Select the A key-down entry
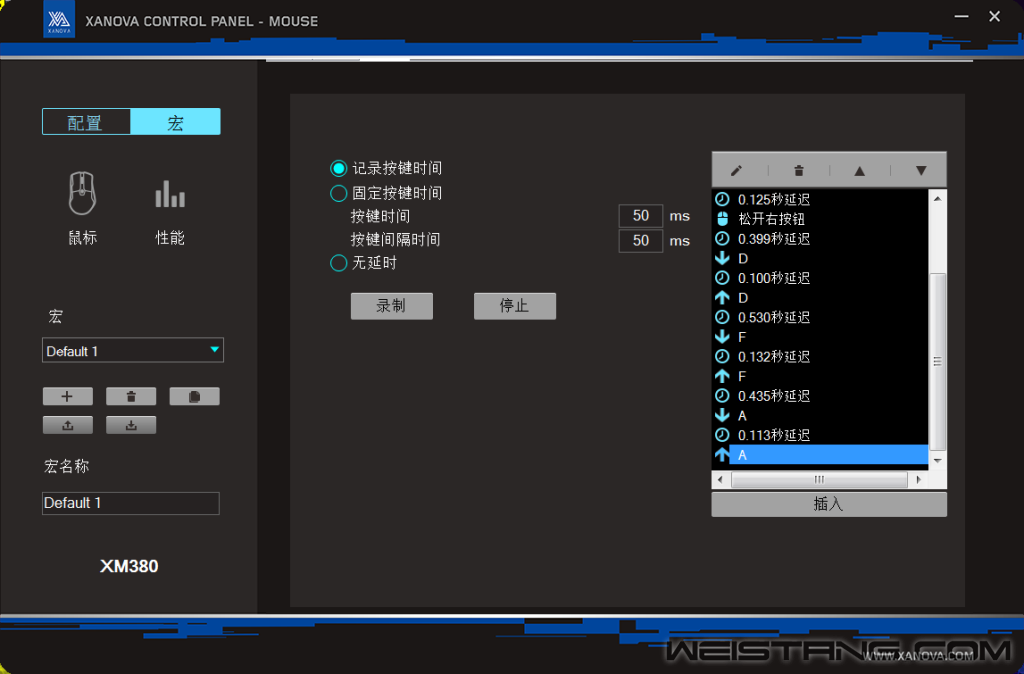Screen dimensions: 1024x674 [820, 415]
